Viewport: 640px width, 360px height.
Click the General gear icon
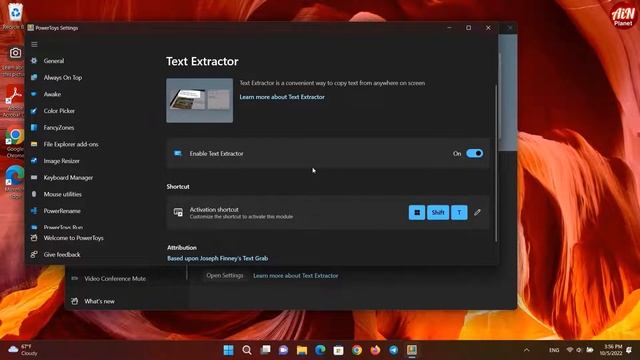click(34, 61)
